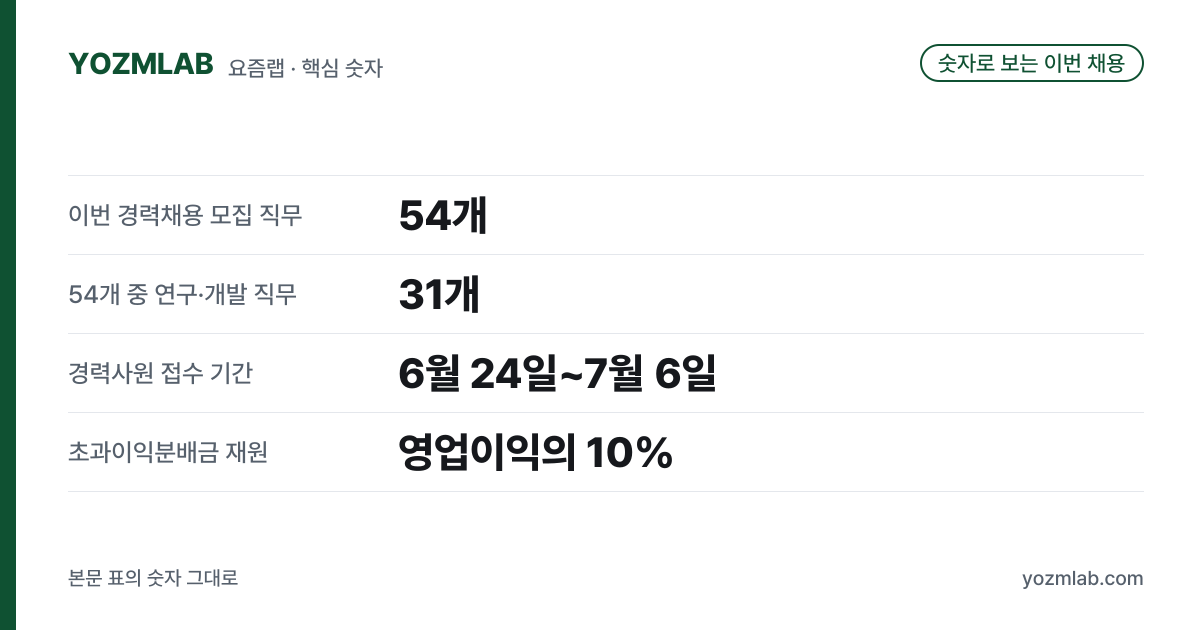Select the 경력사원 접수 기간 label

point(160,373)
